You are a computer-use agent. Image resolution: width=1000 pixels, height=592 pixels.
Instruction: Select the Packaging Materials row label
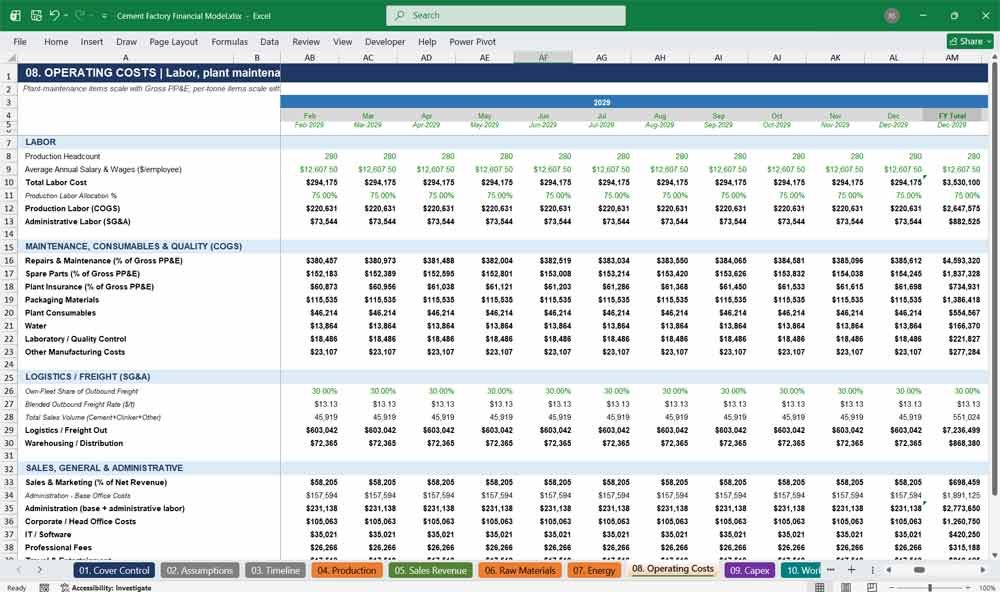62,300
